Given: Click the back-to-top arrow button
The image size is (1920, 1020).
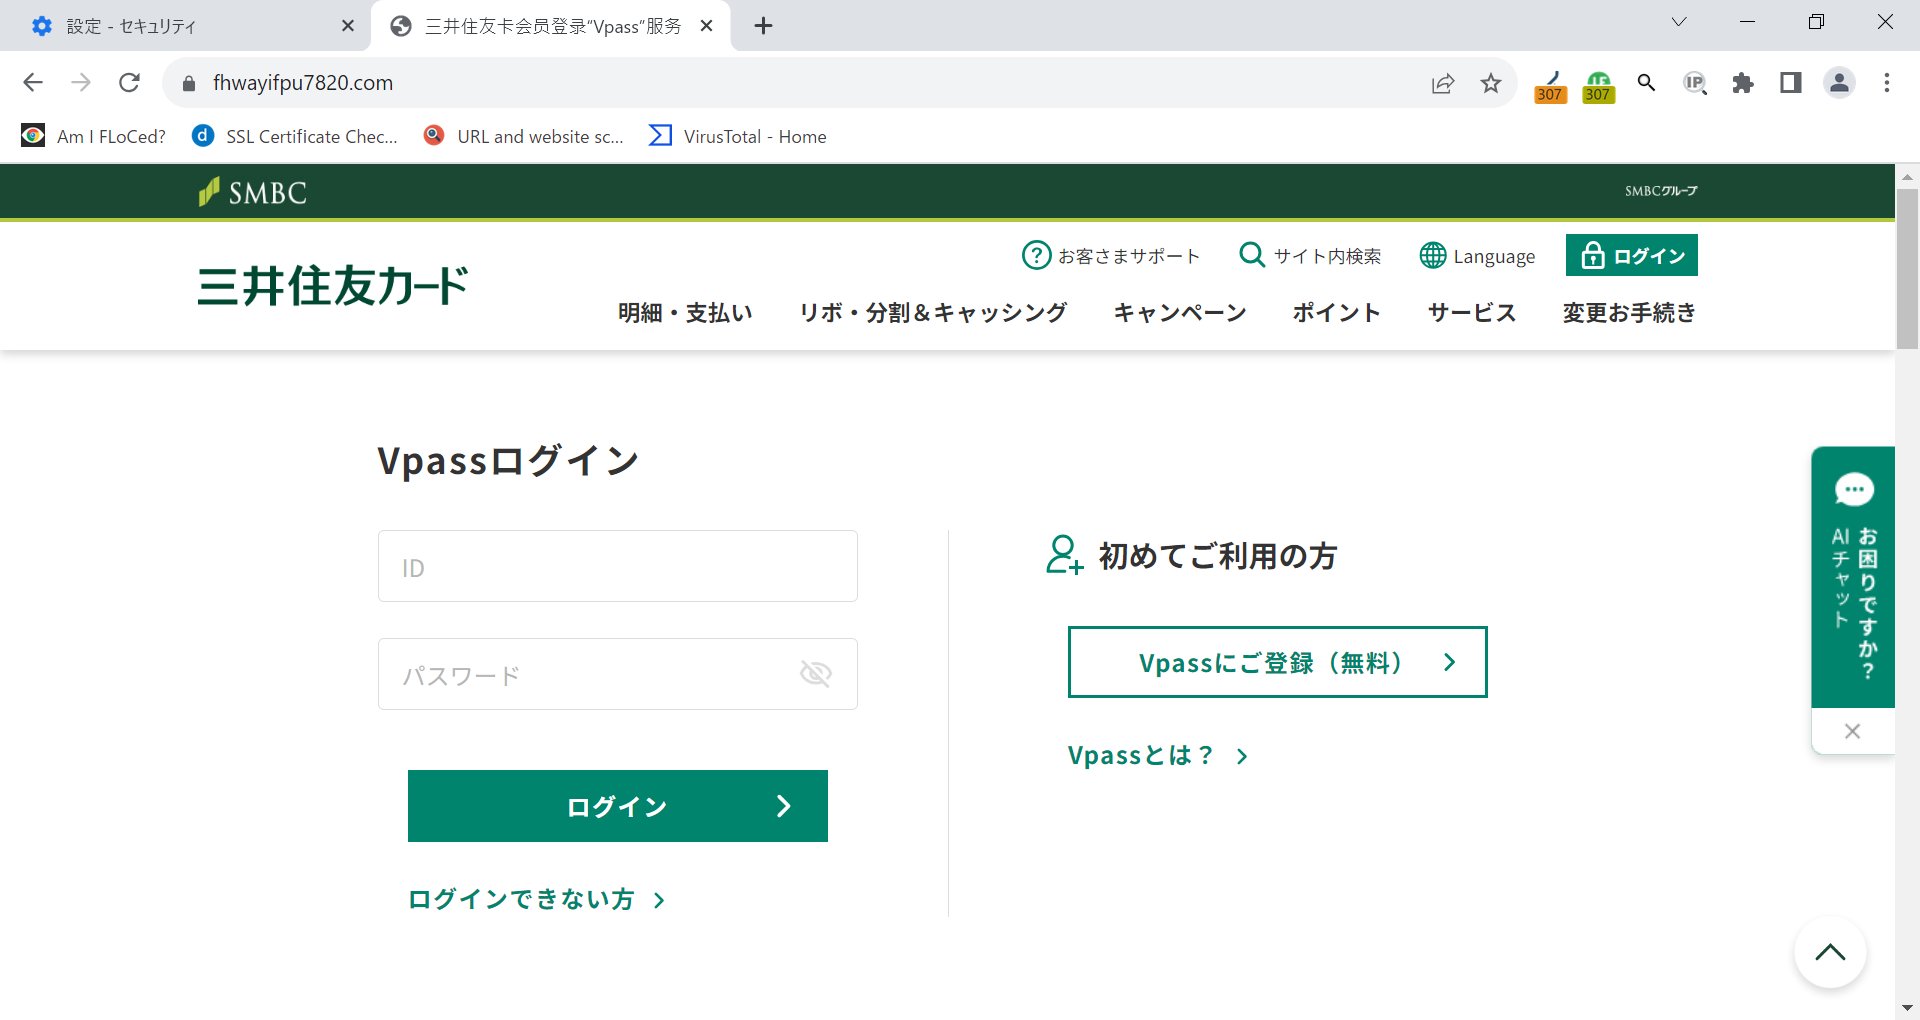Looking at the screenshot, I should pos(1830,952).
